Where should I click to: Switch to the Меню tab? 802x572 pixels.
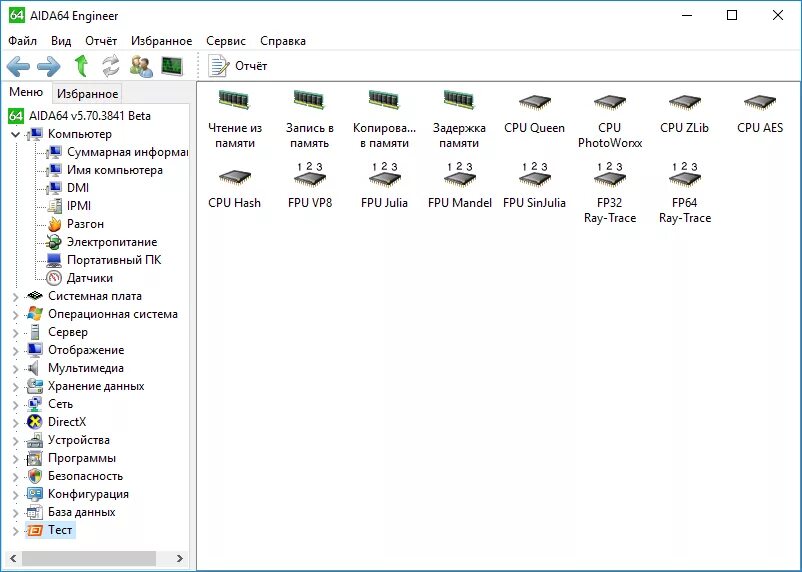(x=26, y=92)
